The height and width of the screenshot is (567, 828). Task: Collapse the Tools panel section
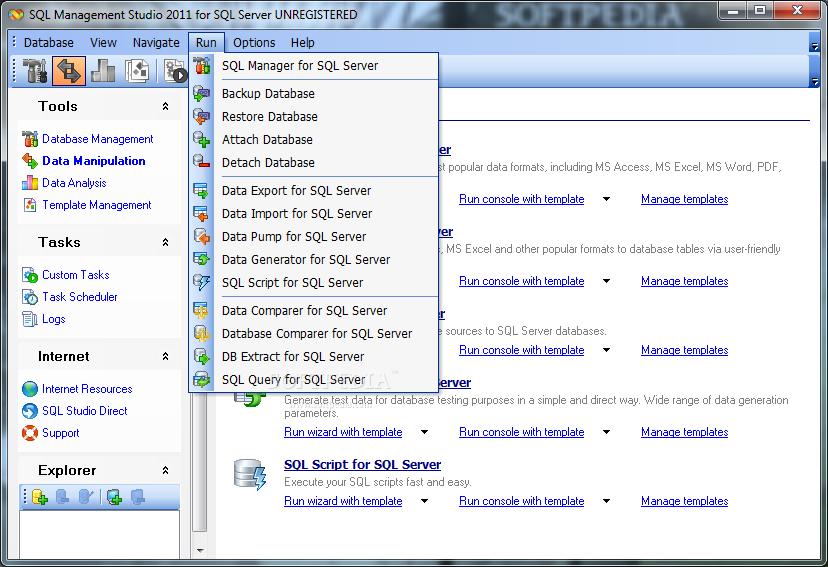coord(165,106)
